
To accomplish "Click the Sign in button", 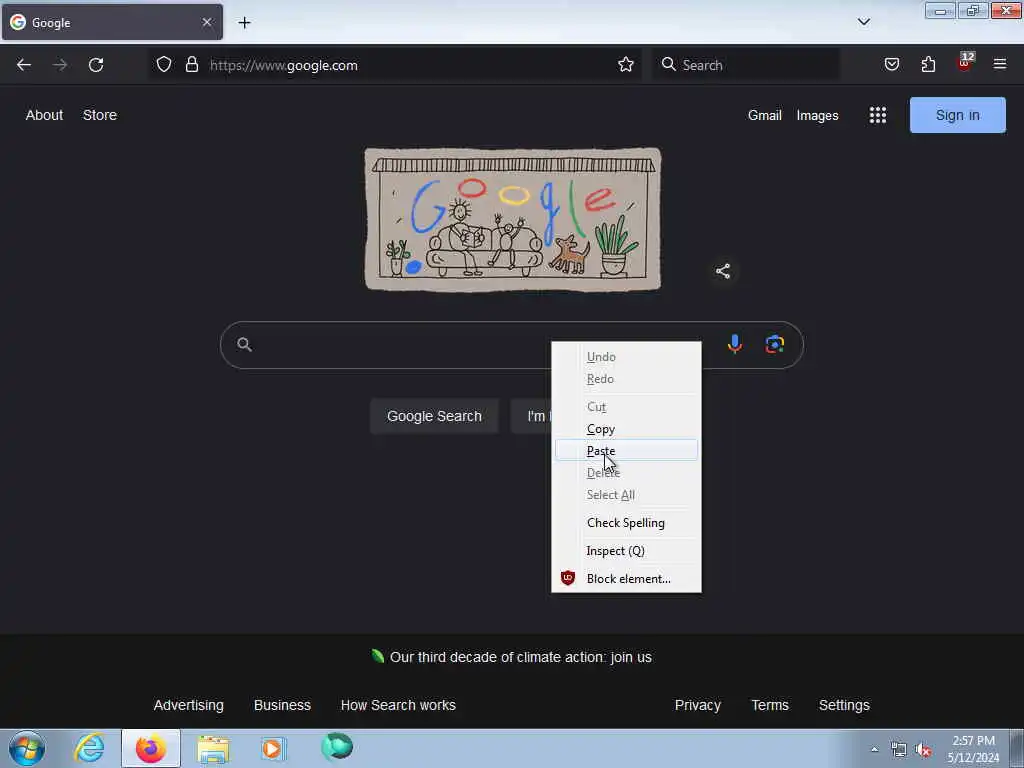I will pyautogui.click(x=957, y=115).
